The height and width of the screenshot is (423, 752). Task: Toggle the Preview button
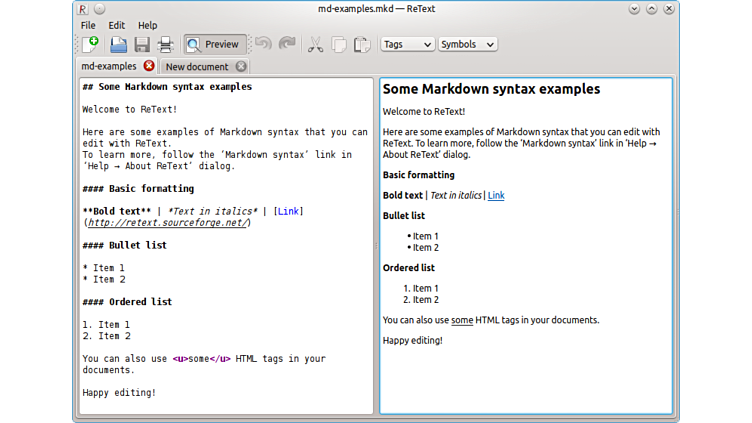(215, 44)
